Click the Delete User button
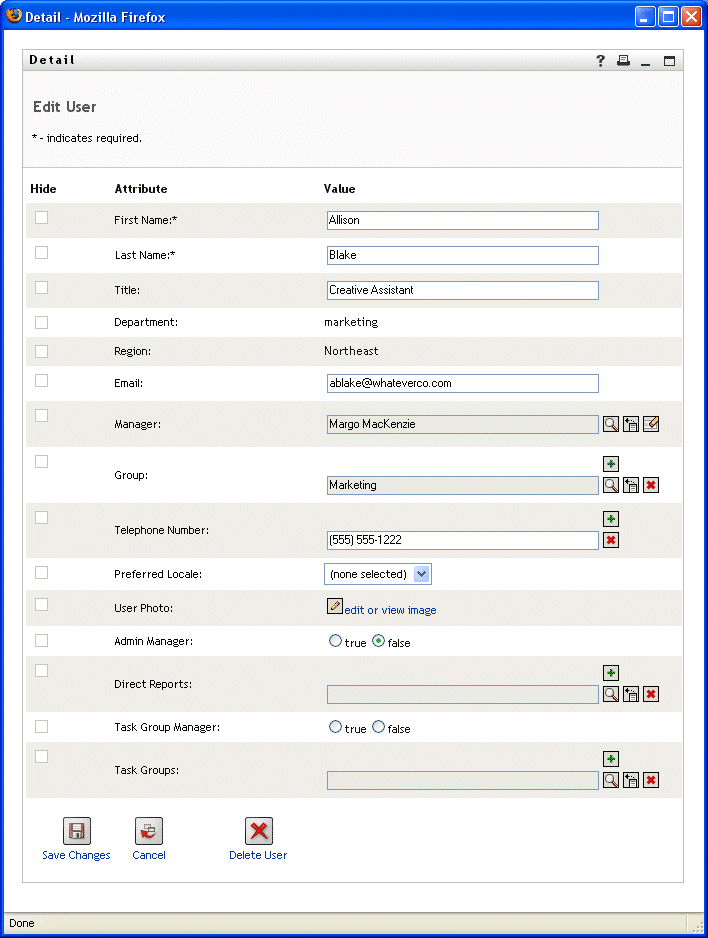 coord(258,832)
